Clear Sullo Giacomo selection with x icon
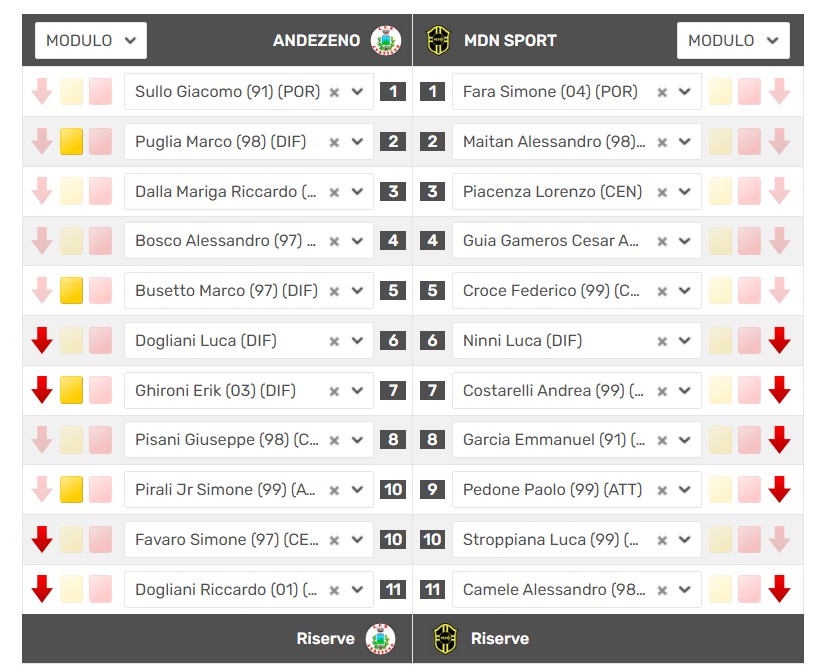Screen dimensions: 836x665 [x=334, y=92]
